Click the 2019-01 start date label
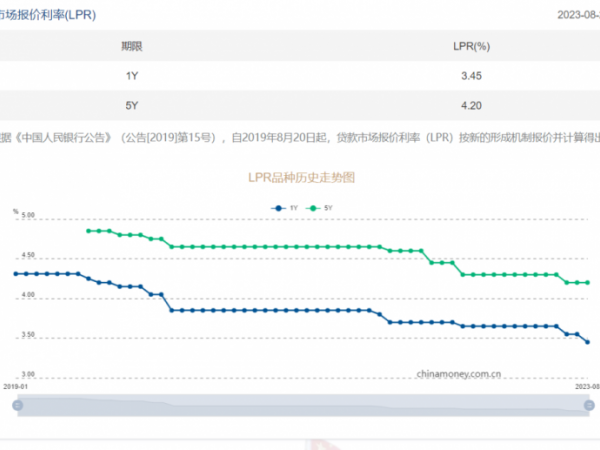This screenshot has height=450, width=600. [15, 385]
